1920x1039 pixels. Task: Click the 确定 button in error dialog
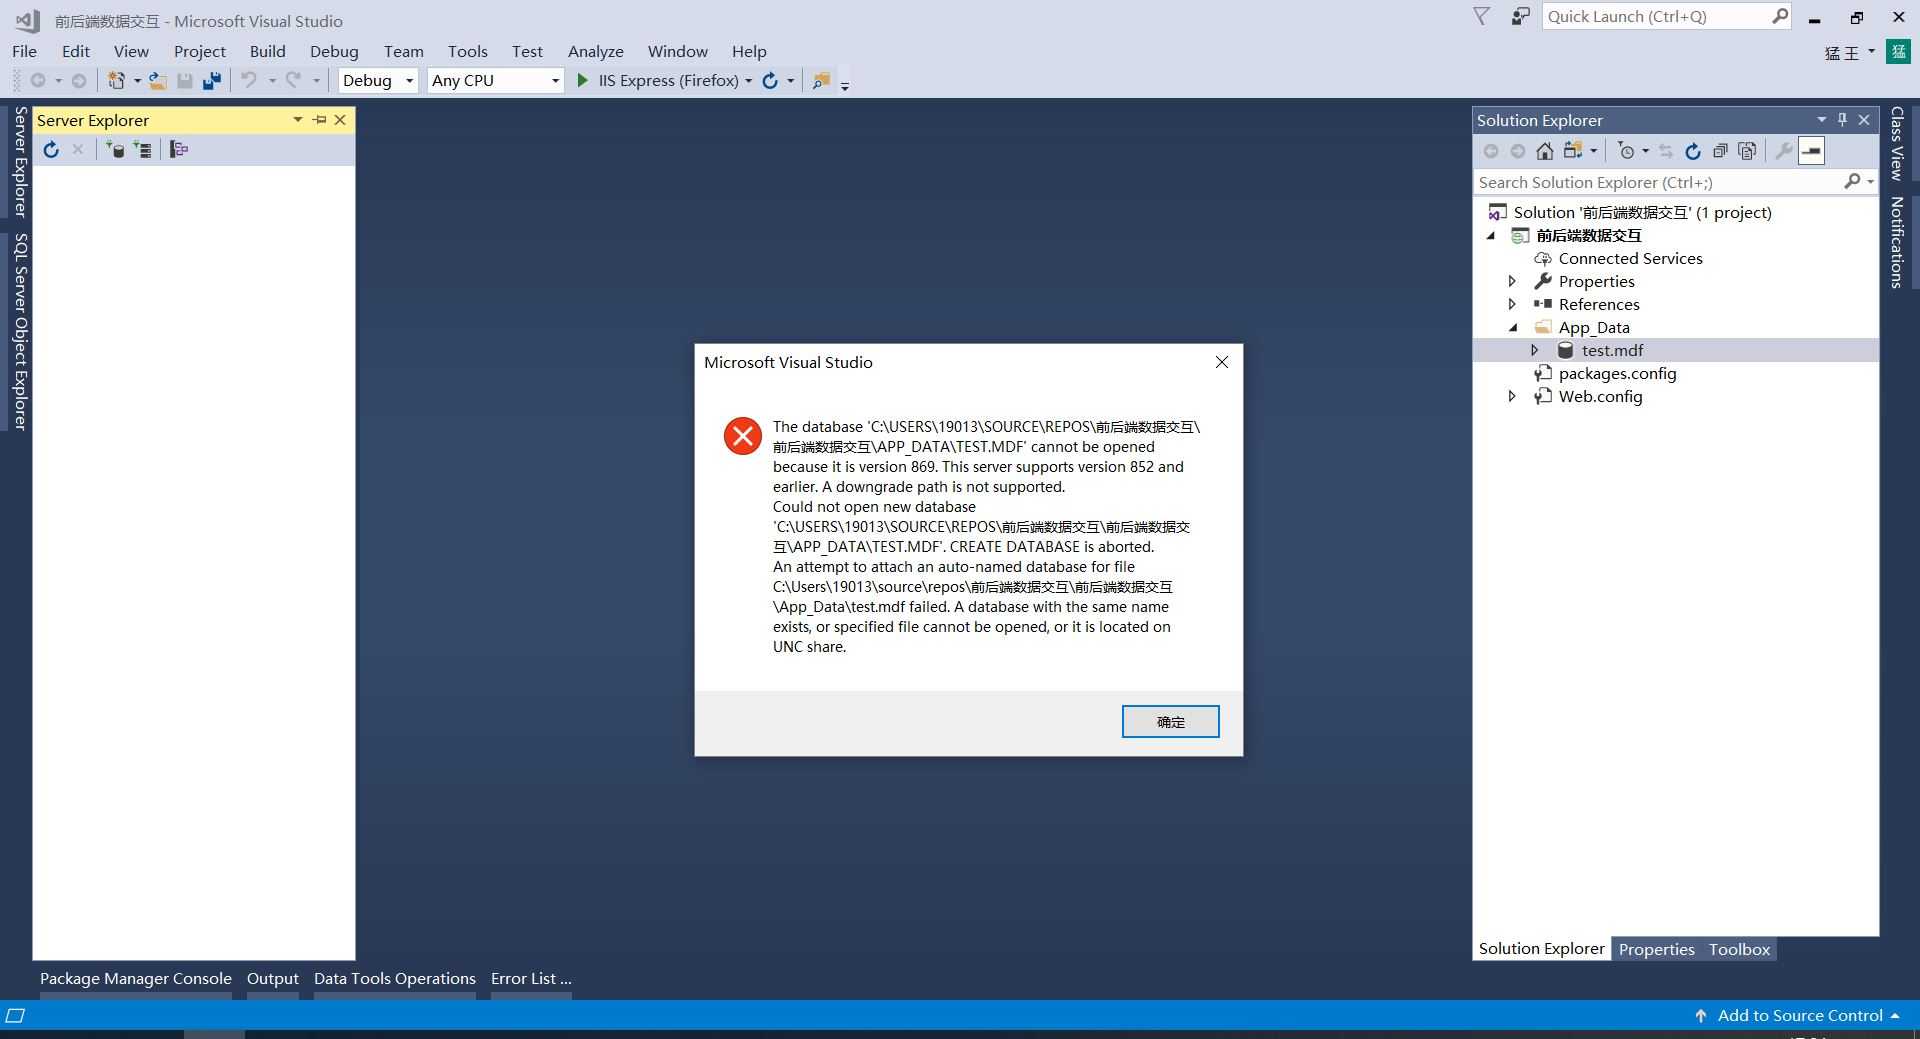1170,722
